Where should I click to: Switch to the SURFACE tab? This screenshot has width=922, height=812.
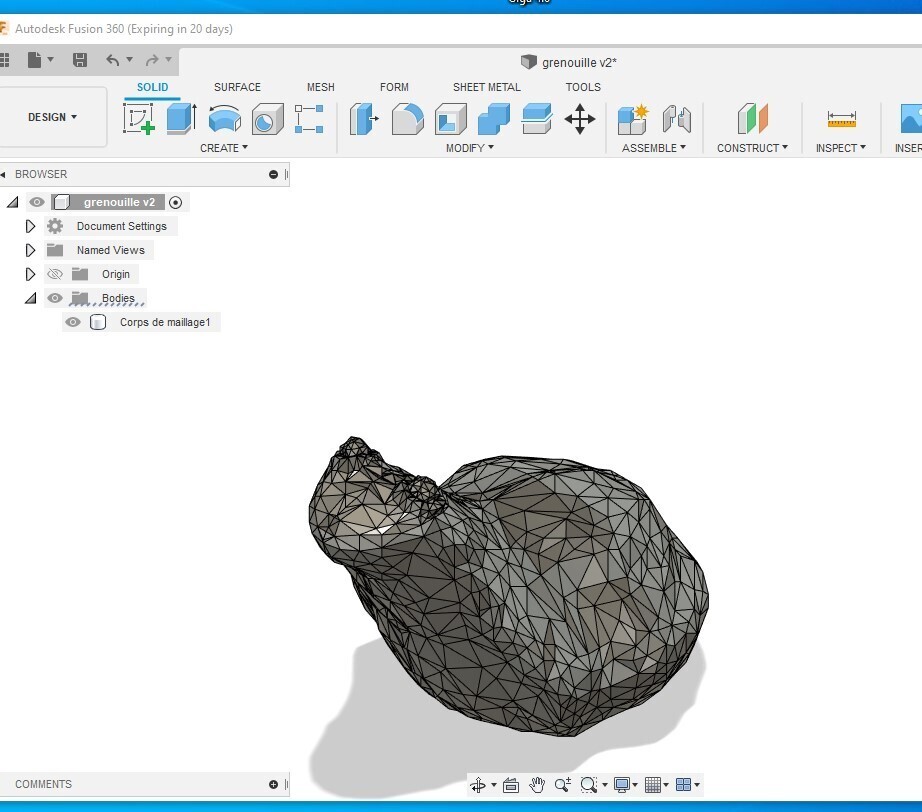(x=237, y=87)
